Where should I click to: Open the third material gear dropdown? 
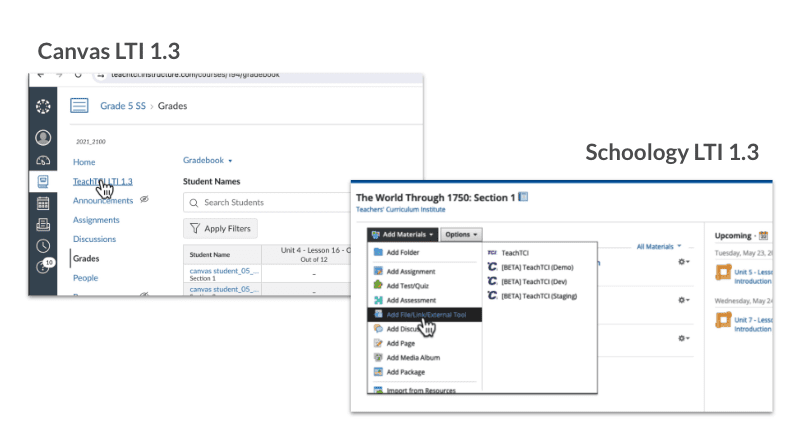pos(683,338)
